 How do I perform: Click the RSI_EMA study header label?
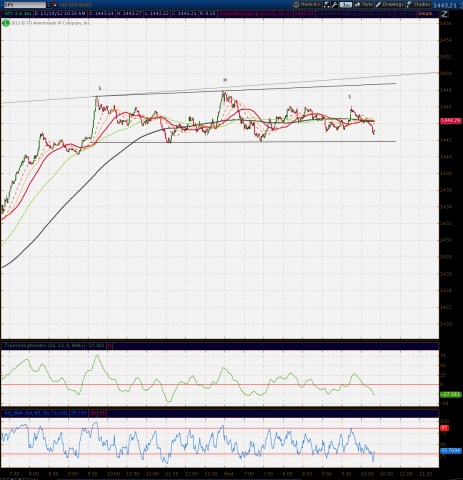click(36, 413)
